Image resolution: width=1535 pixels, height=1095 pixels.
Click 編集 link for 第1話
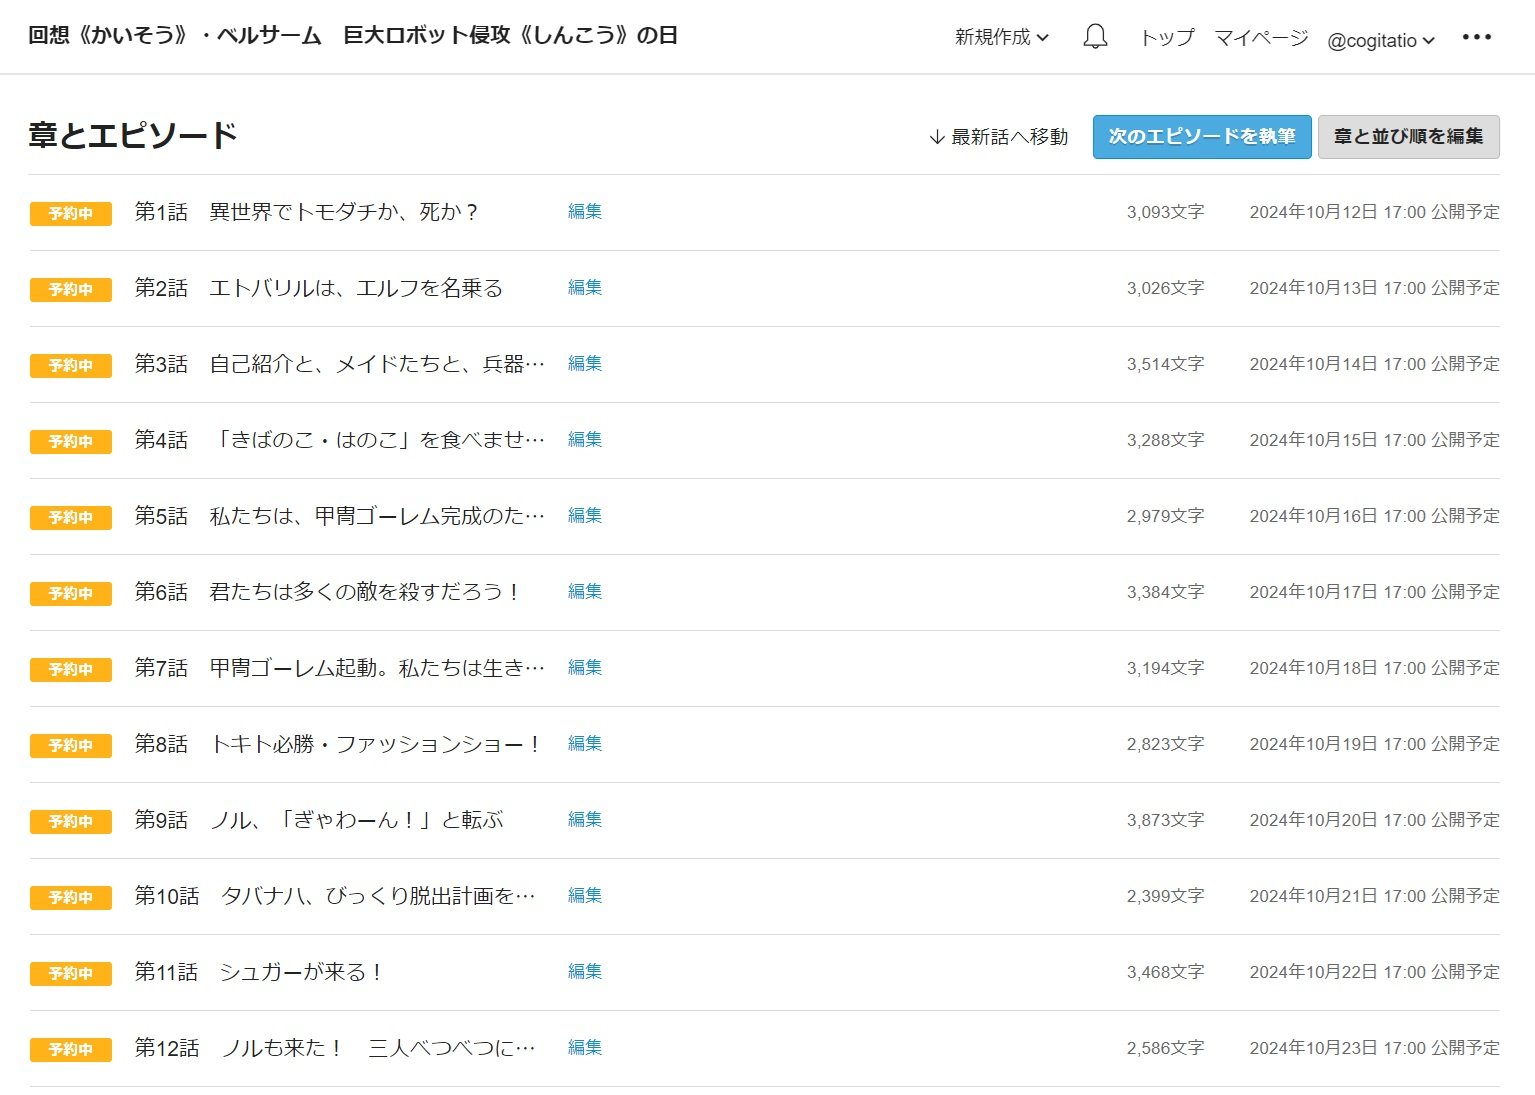[585, 211]
